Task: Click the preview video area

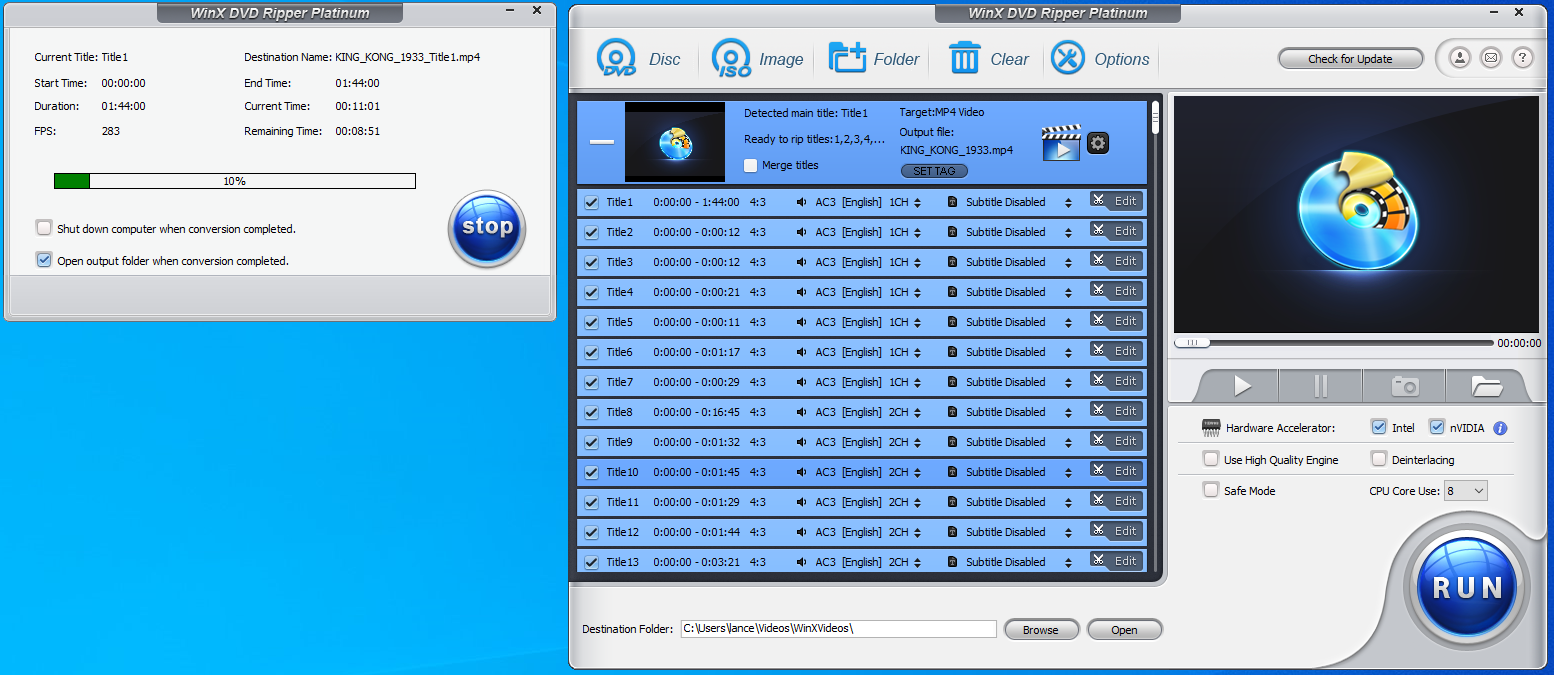Action: click(1356, 214)
